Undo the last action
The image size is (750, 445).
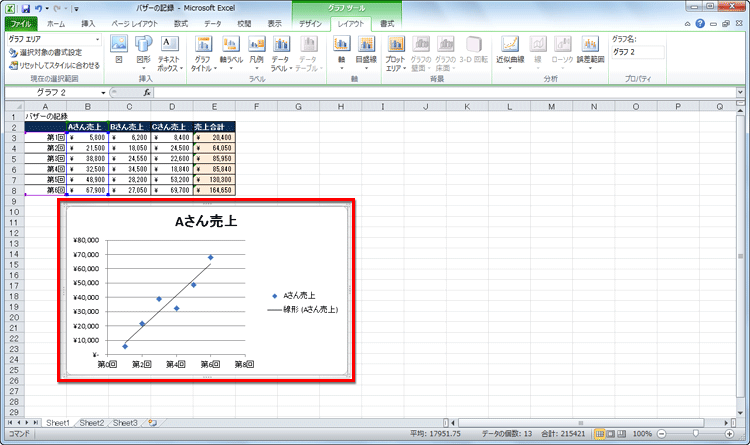pyautogui.click(x=38, y=8)
